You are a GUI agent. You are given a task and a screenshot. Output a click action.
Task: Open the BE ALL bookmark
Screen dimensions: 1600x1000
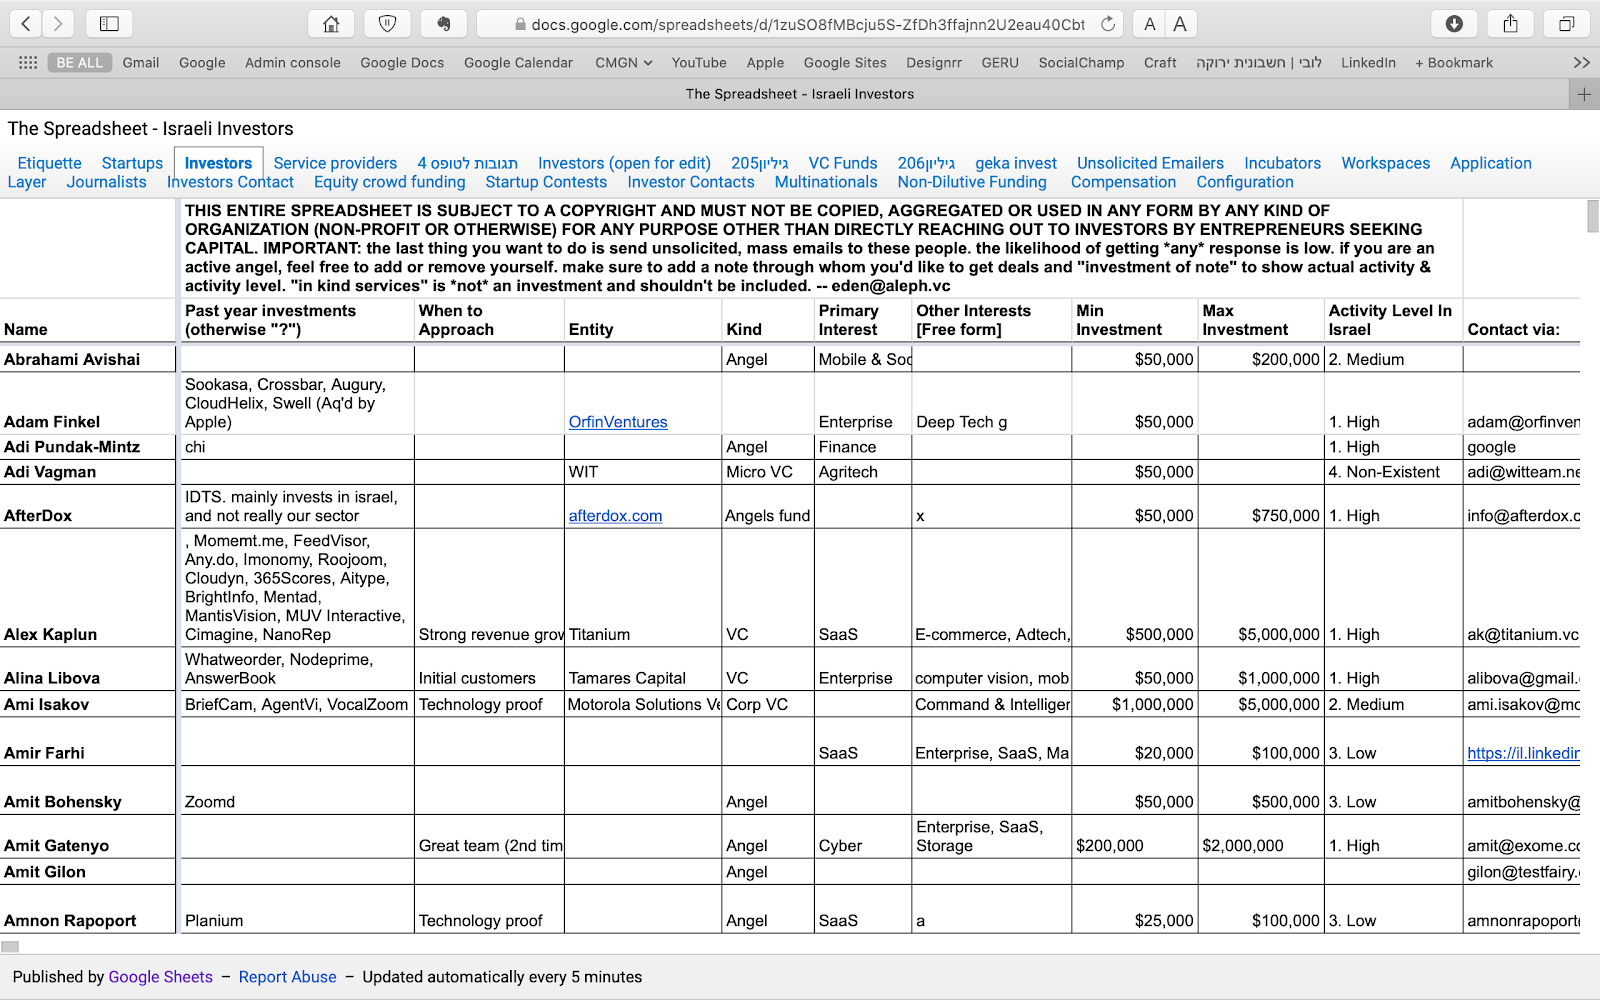coord(79,62)
